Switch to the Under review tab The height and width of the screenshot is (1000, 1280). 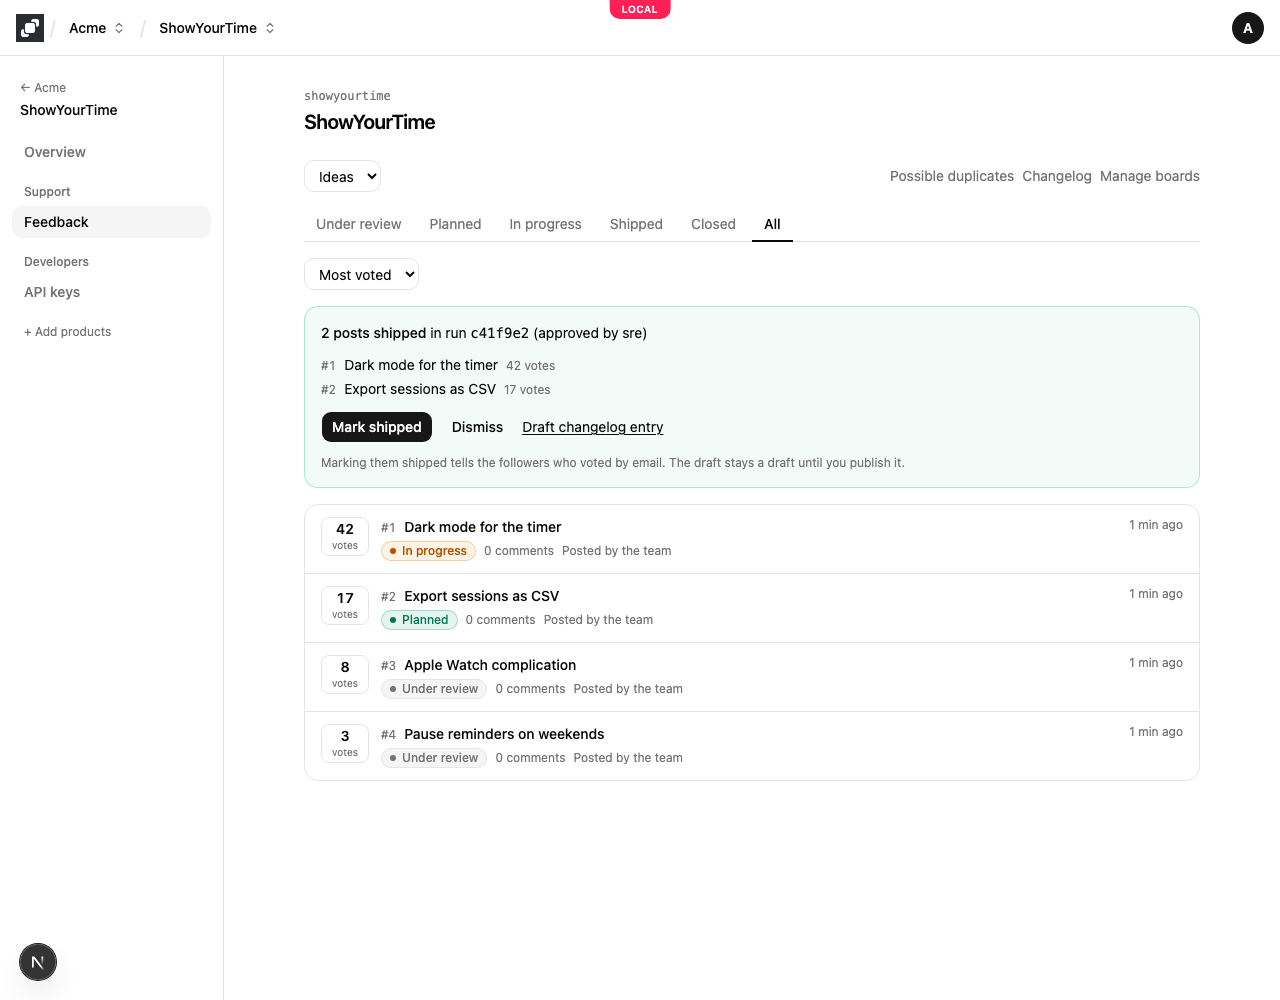pos(358,224)
